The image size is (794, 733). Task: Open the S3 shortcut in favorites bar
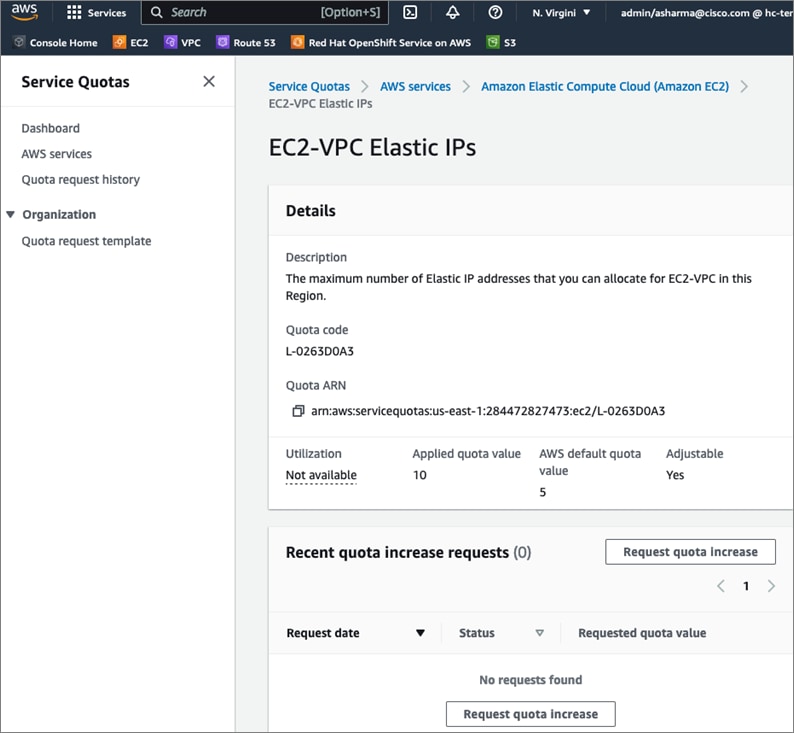tap(502, 43)
